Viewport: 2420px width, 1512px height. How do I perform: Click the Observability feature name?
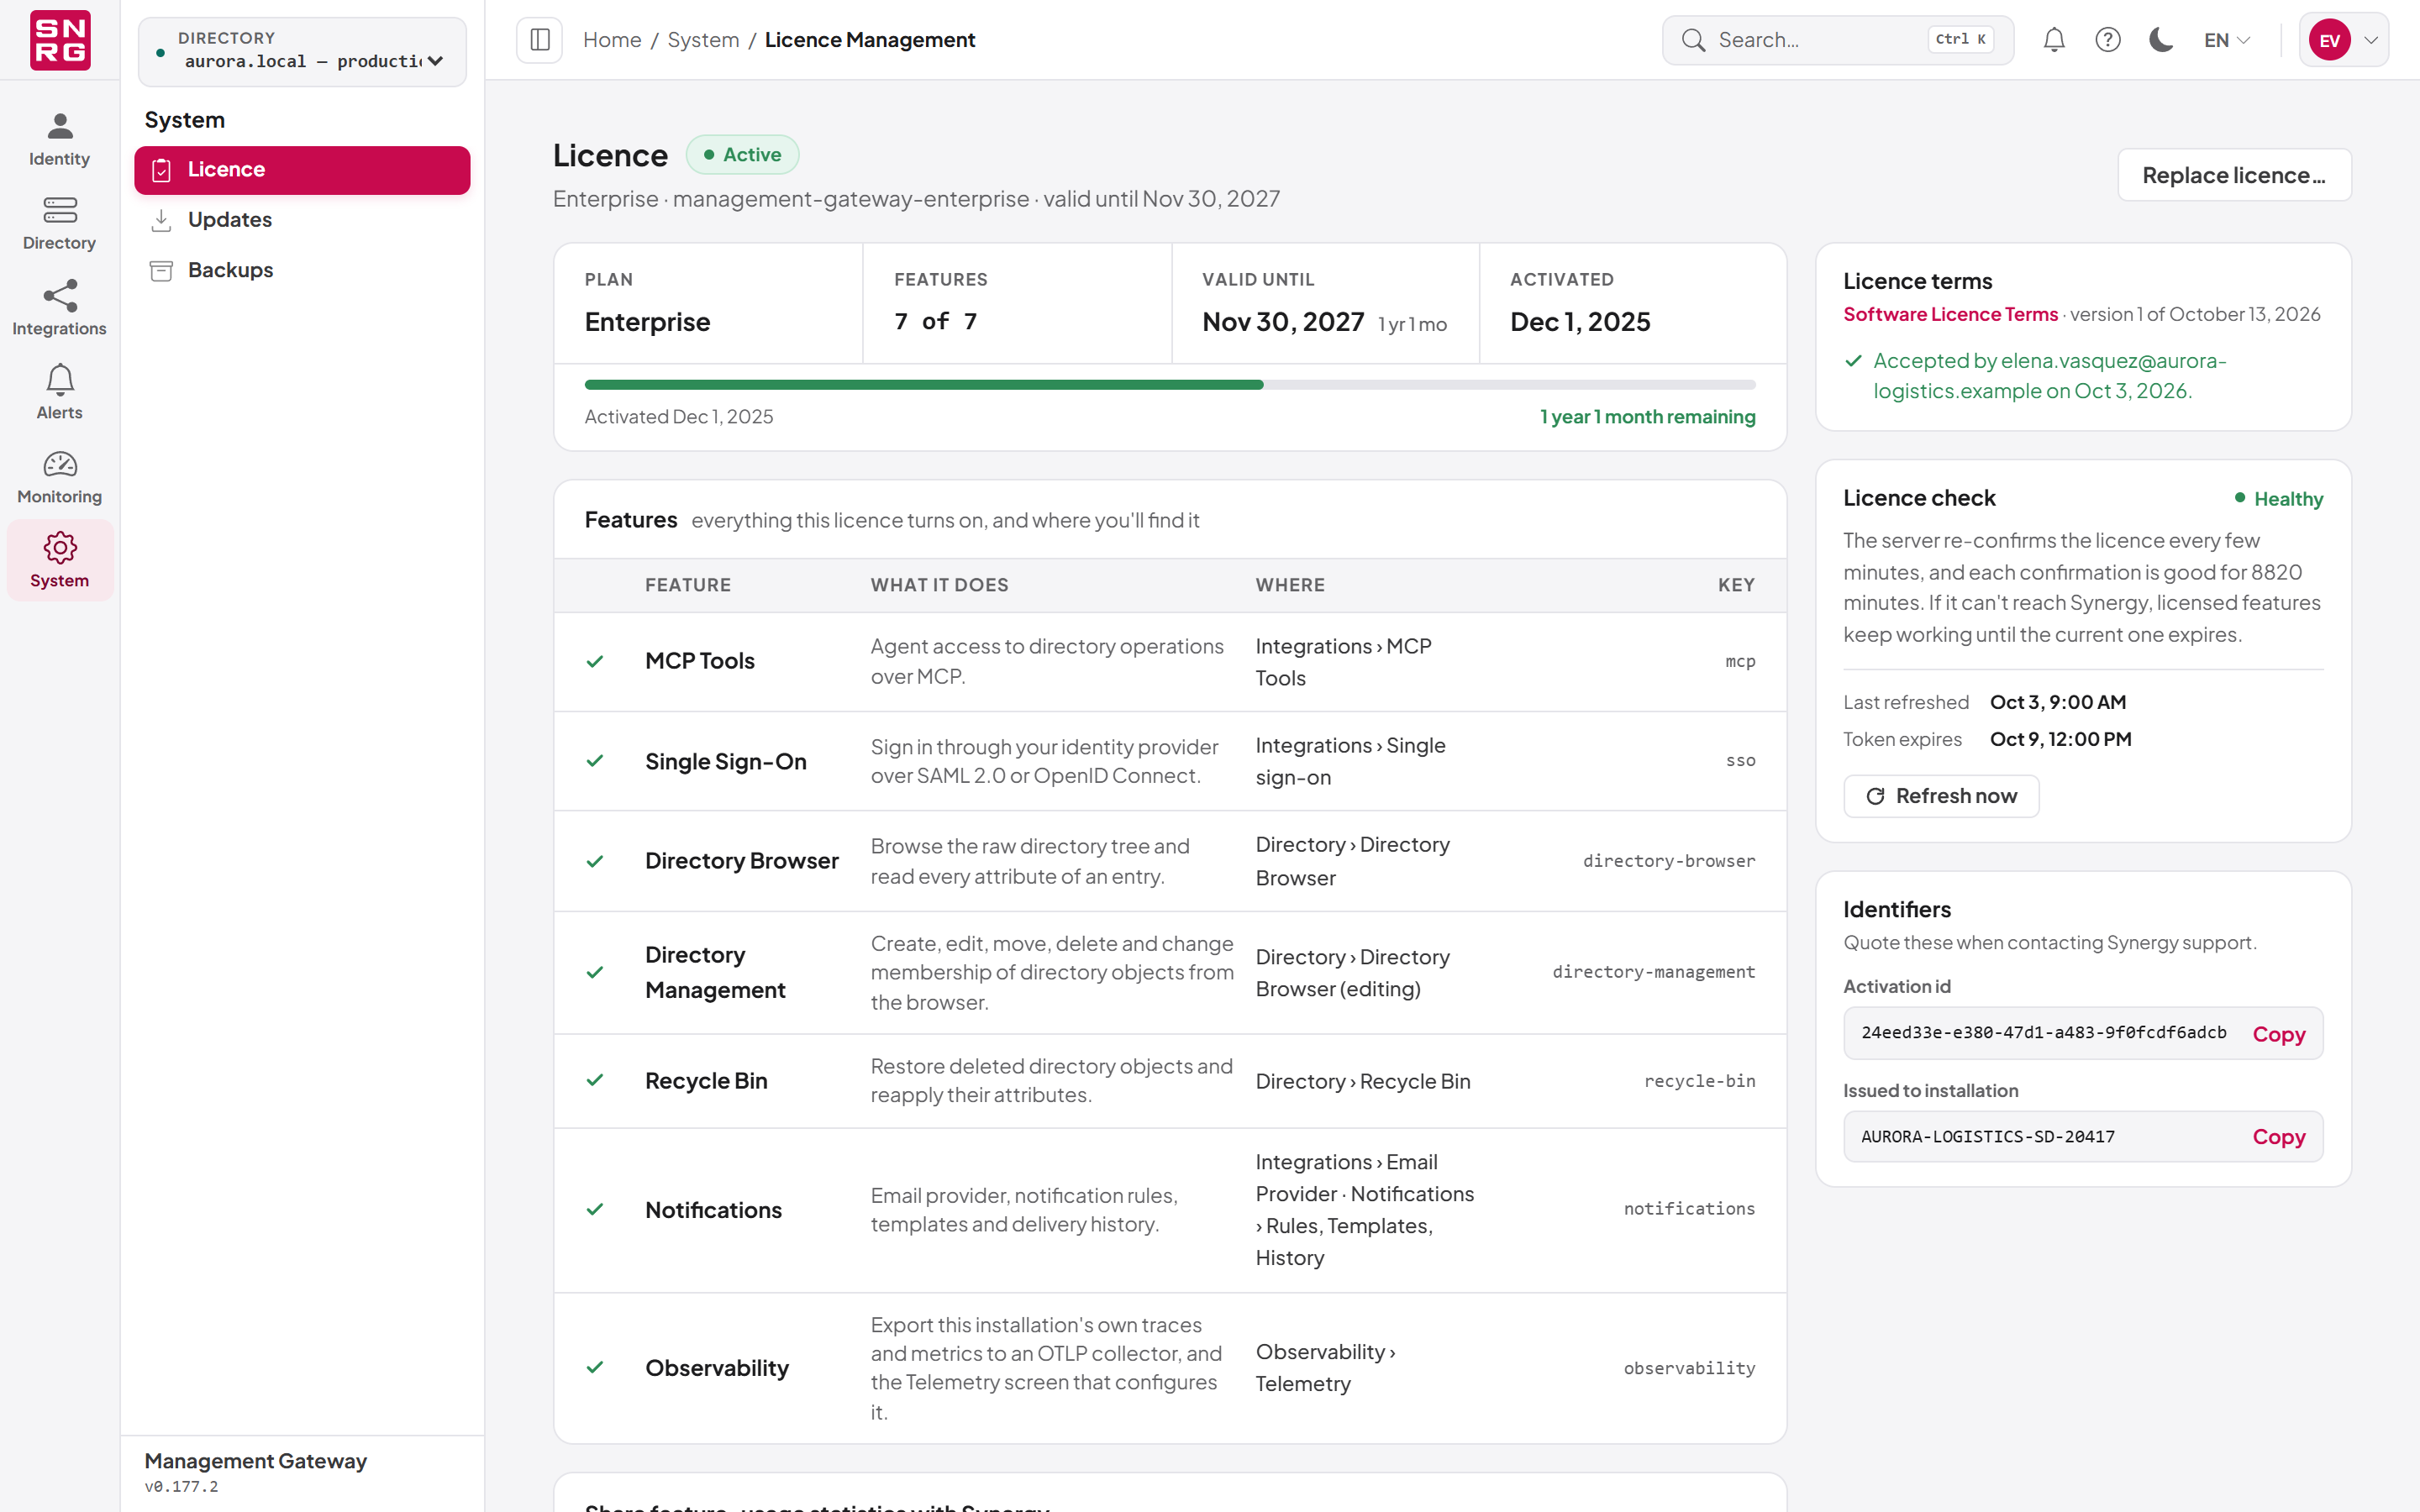(717, 1368)
